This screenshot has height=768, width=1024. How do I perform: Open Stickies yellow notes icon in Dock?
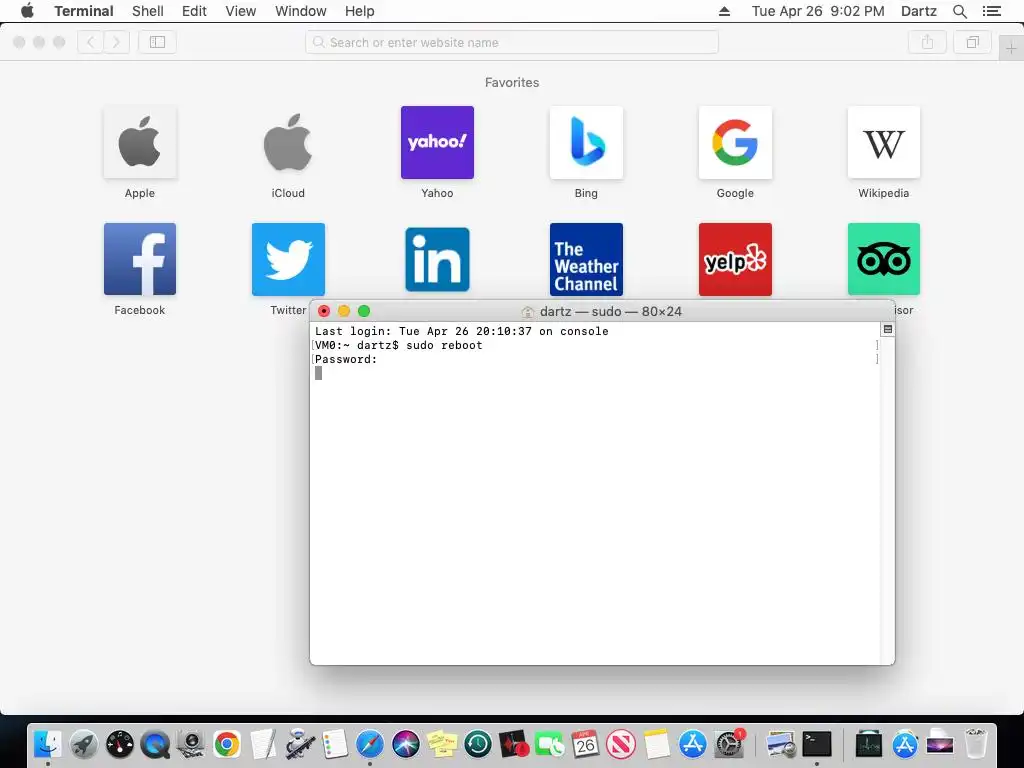pos(441,744)
